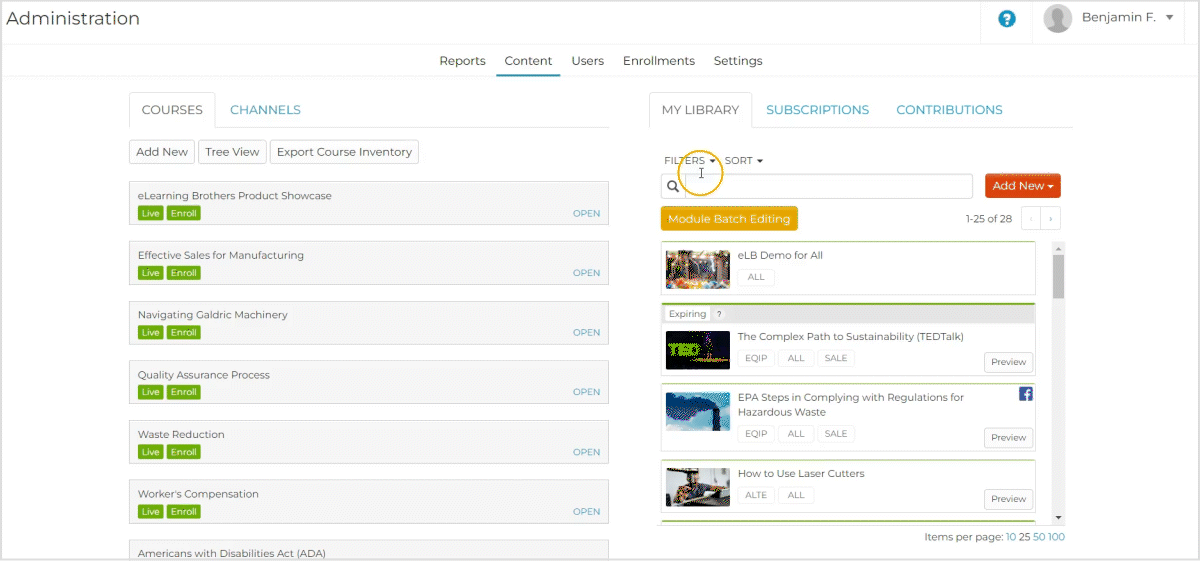Open user menu arrow next to Benjamin F.
1200x561 pixels.
click(x=1170, y=18)
